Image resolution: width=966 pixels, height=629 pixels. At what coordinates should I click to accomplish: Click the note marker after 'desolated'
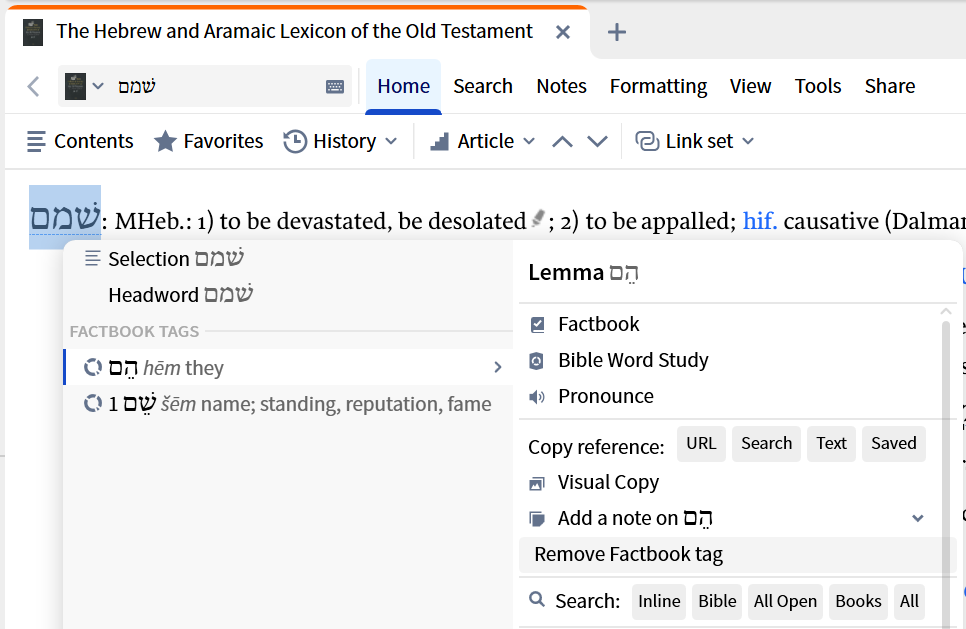[539, 219]
